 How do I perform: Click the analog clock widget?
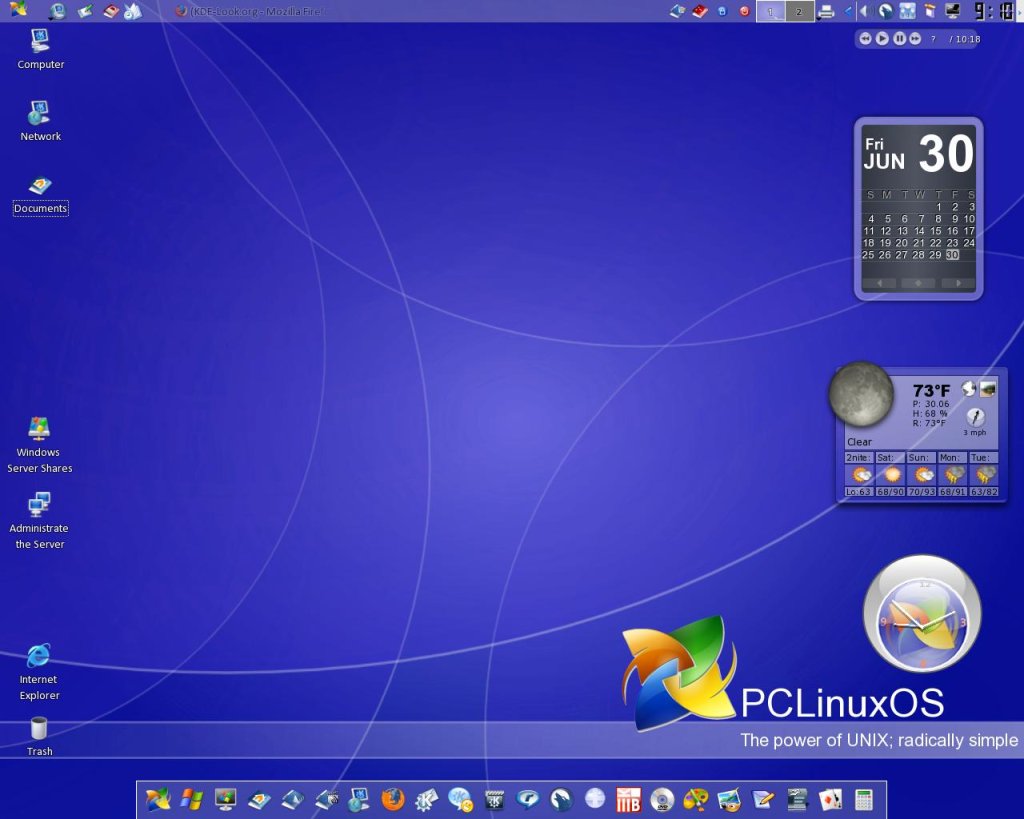(921, 614)
